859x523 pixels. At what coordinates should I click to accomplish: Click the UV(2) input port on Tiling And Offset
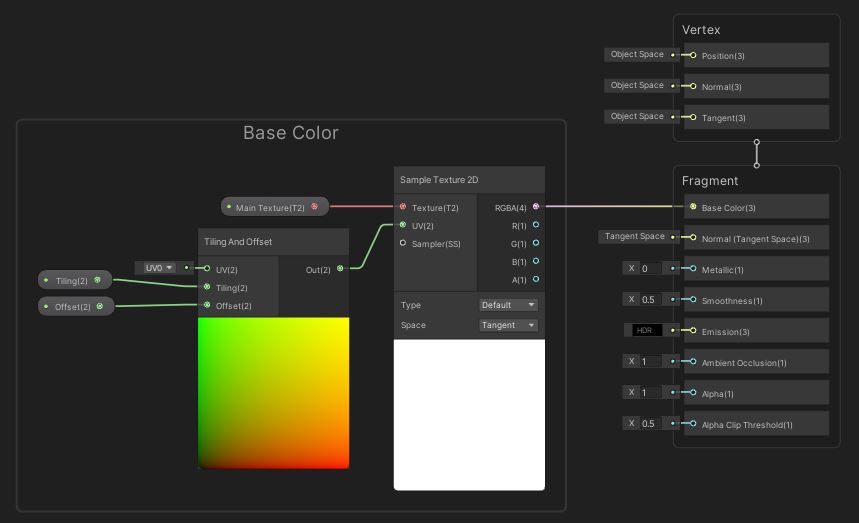click(207, 268)
